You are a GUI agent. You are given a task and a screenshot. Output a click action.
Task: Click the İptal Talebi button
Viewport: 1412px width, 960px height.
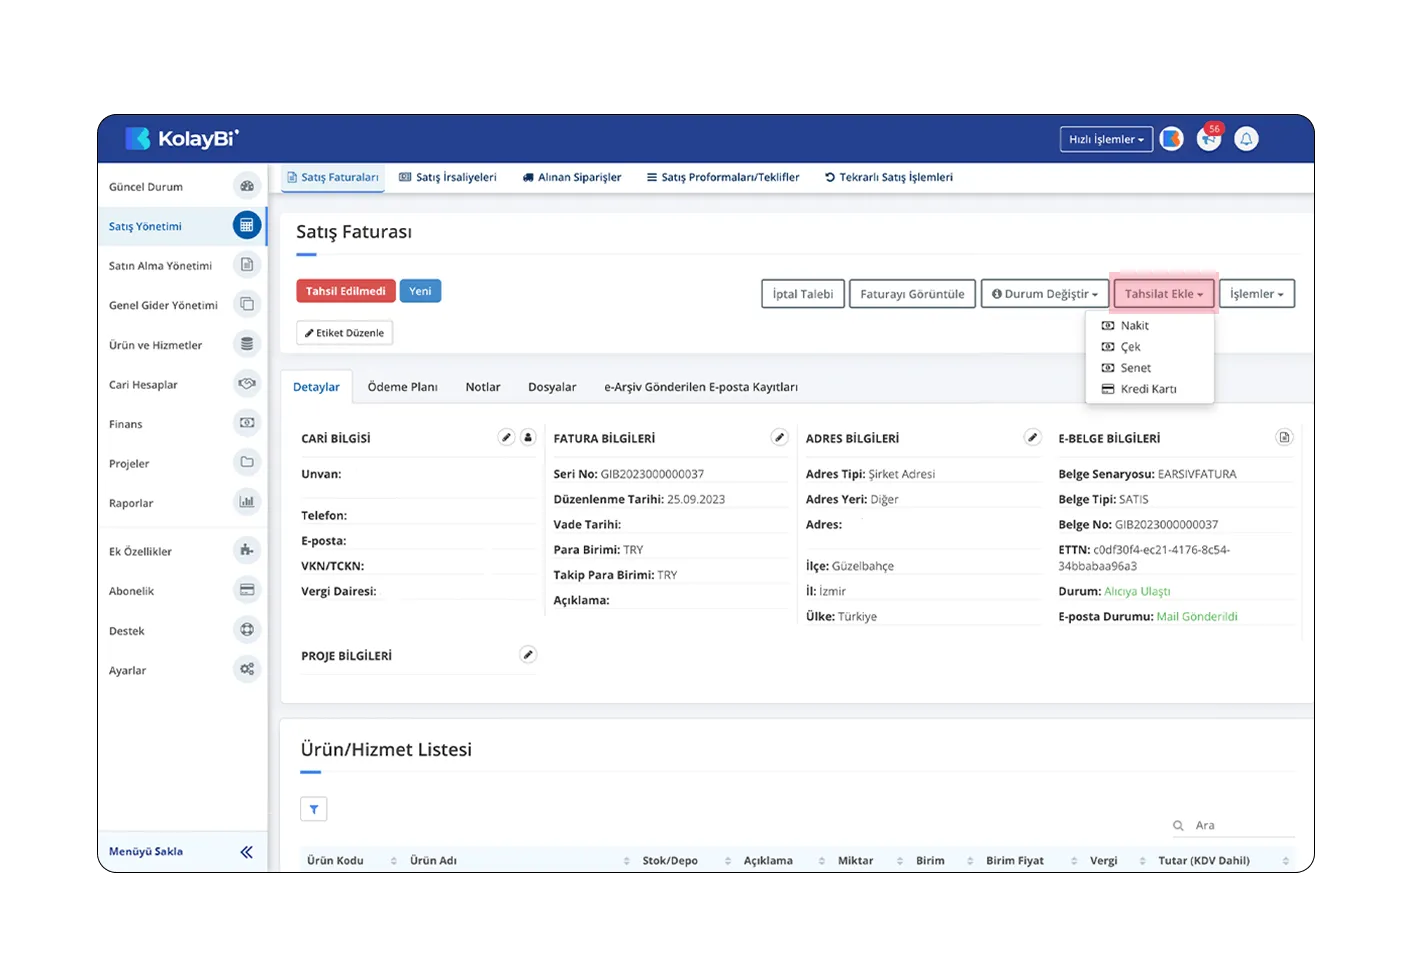point(803,294)
